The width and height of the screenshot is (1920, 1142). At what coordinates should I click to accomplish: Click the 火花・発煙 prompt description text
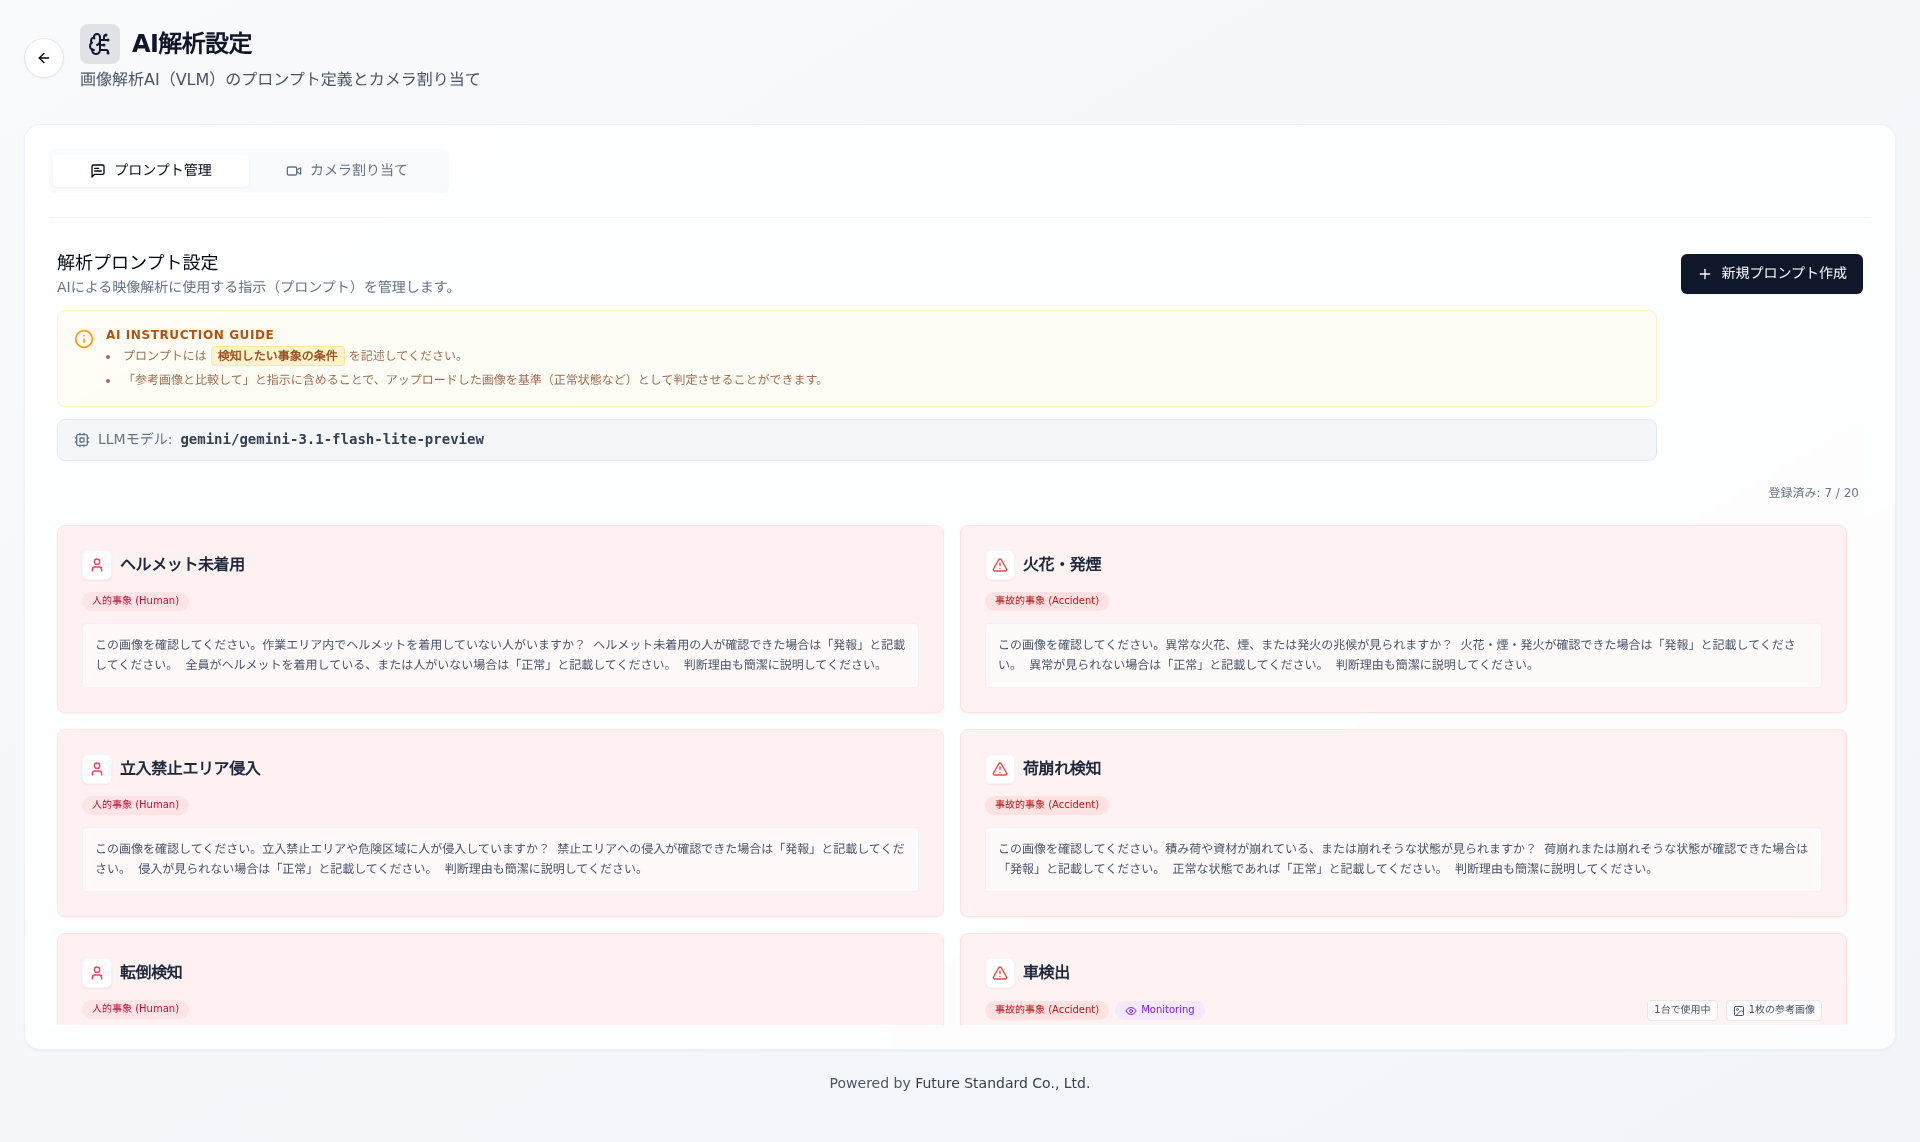point(1403,655)
